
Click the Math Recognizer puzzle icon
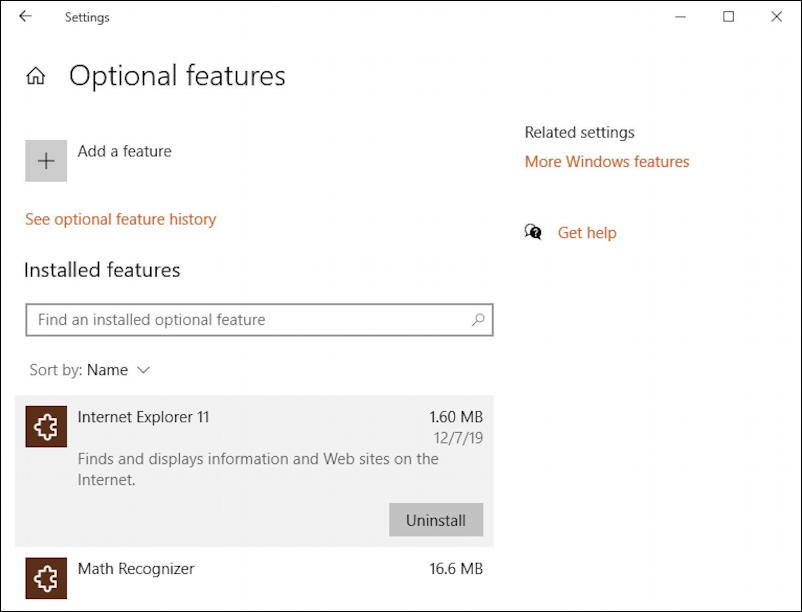[x=46, y=578]
